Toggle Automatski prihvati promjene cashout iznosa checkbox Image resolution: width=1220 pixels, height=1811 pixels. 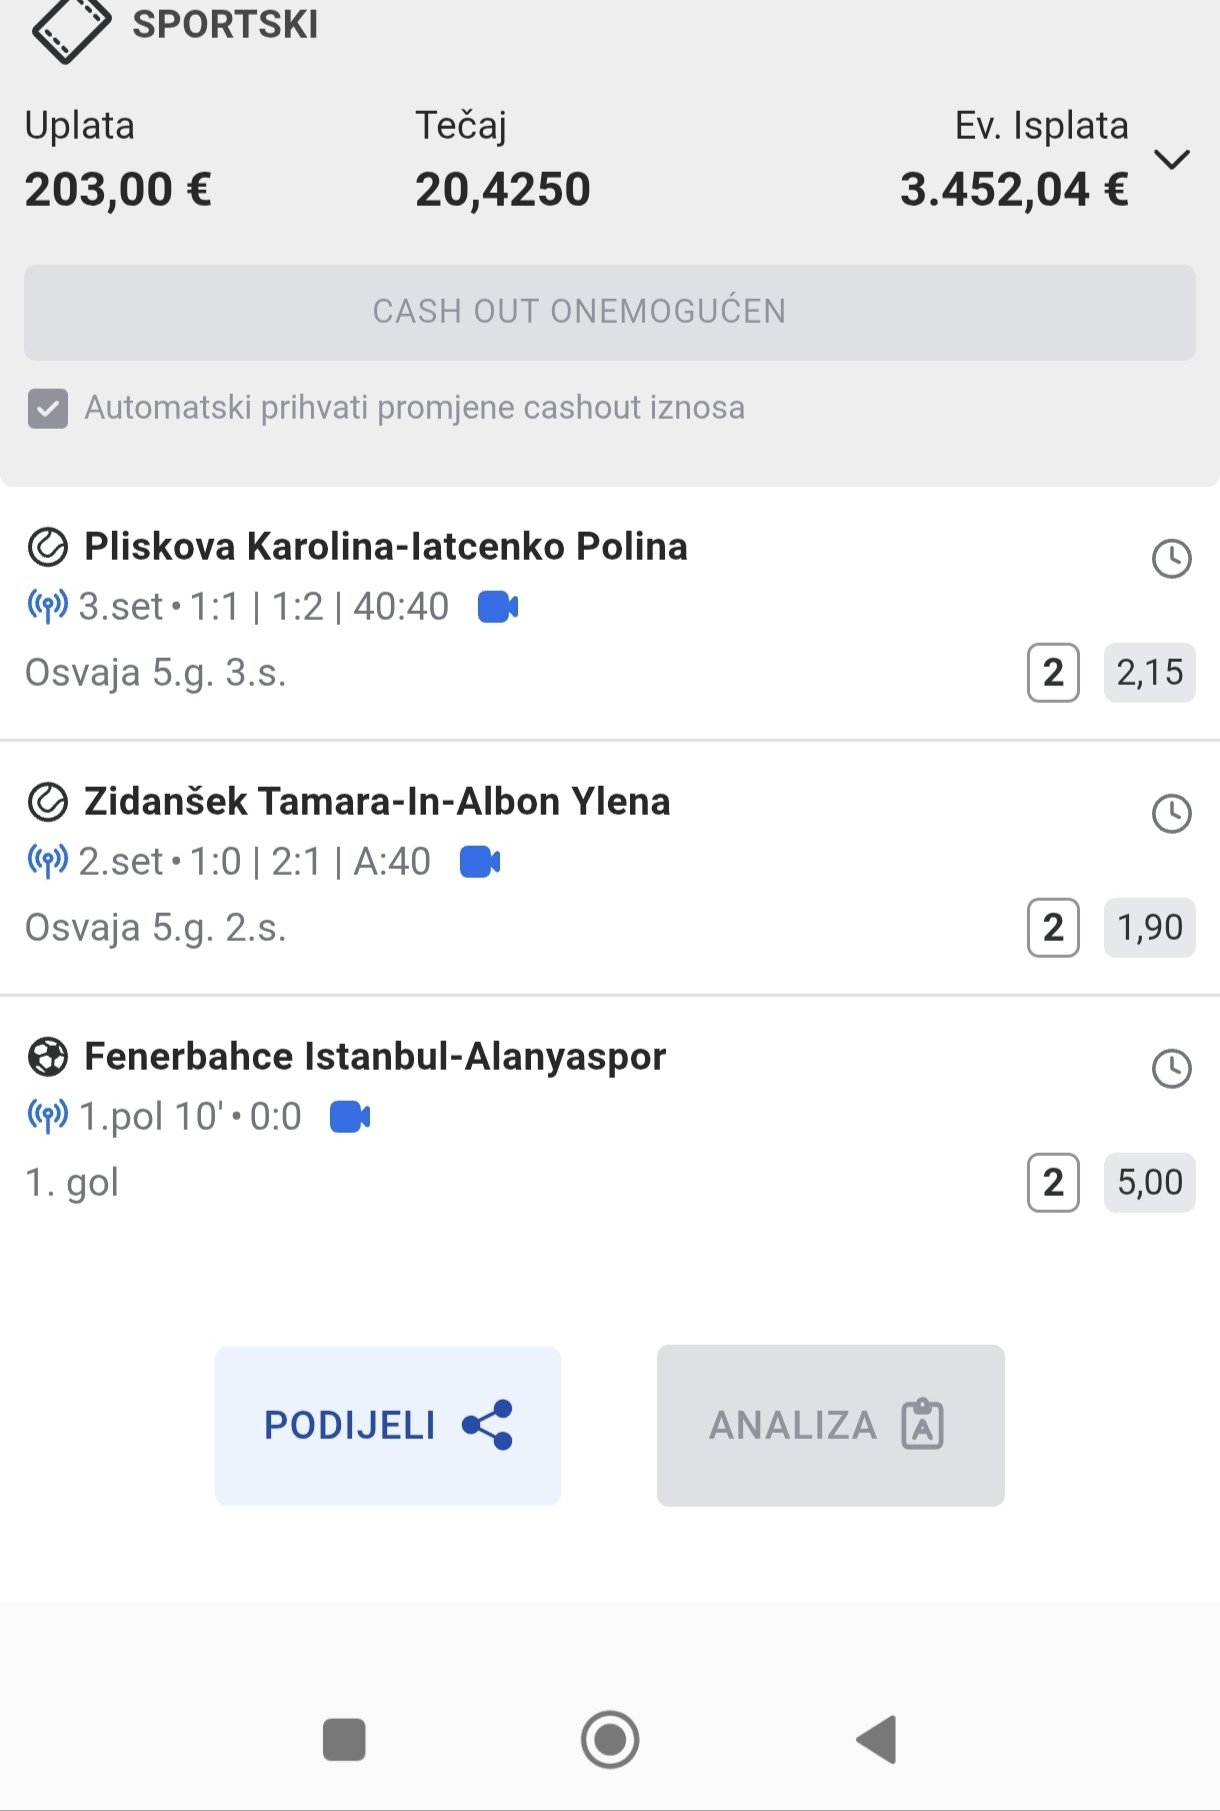(x=48, y=408)
